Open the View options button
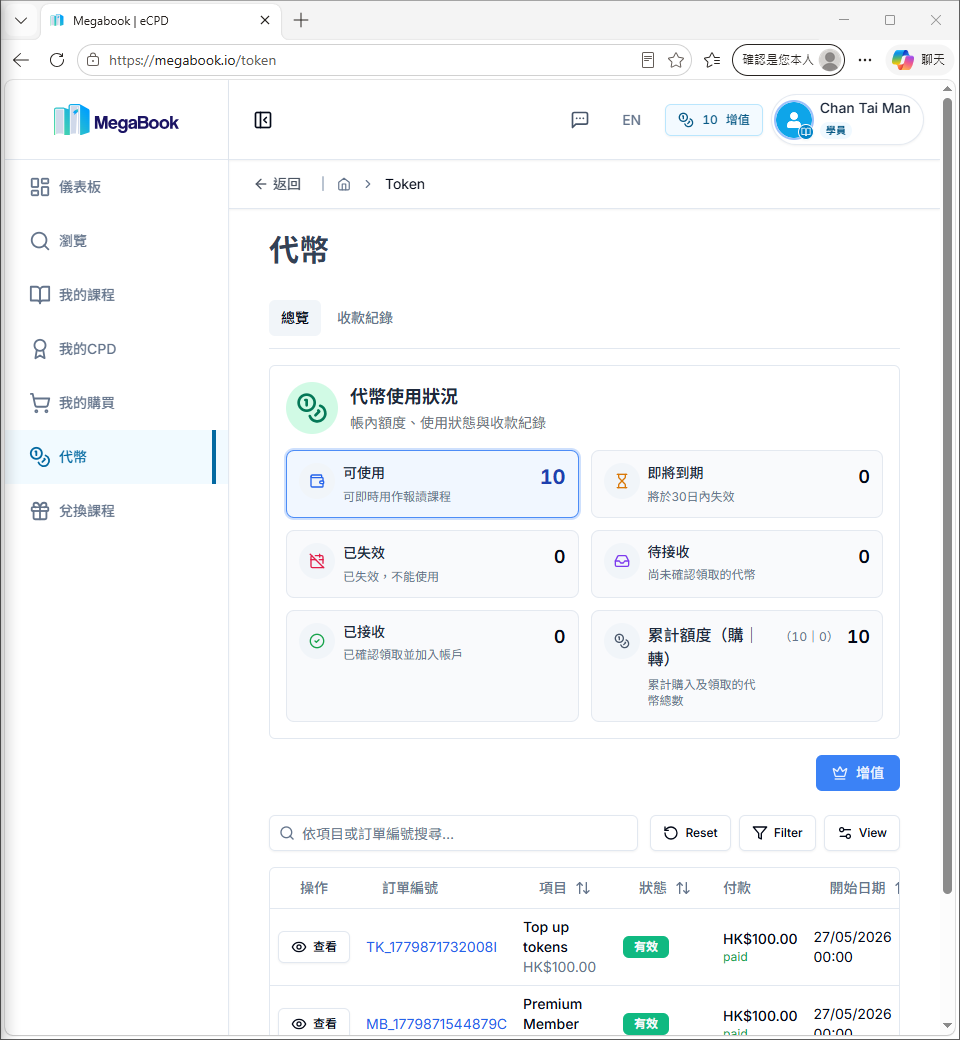The width and height of the screenshot is (960, 1040). pos(862,833)
